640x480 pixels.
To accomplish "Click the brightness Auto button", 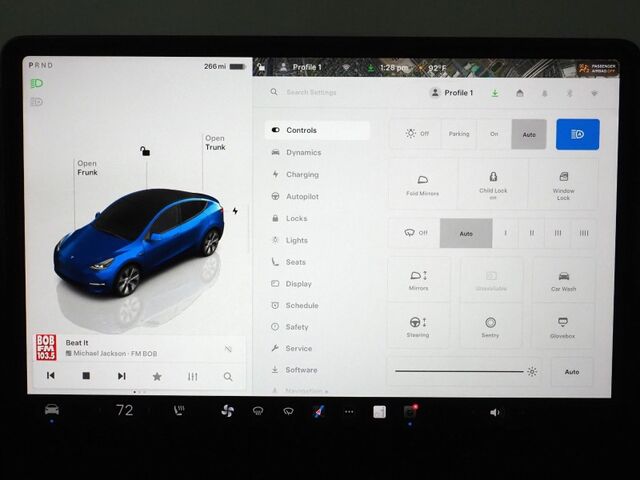I will point(572,372).
